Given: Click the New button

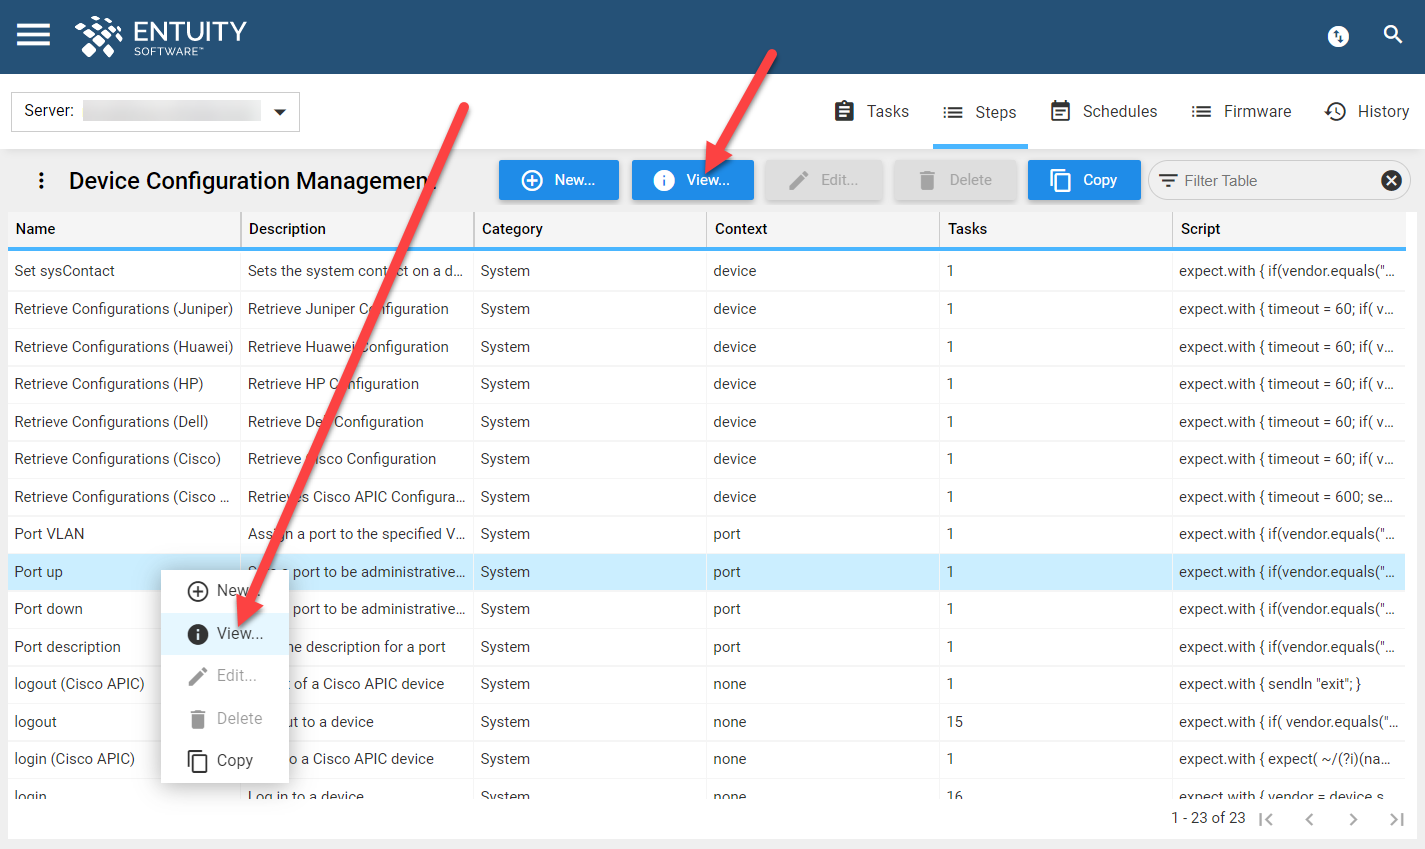Looking at the screenshot, I should pos(558,180).
